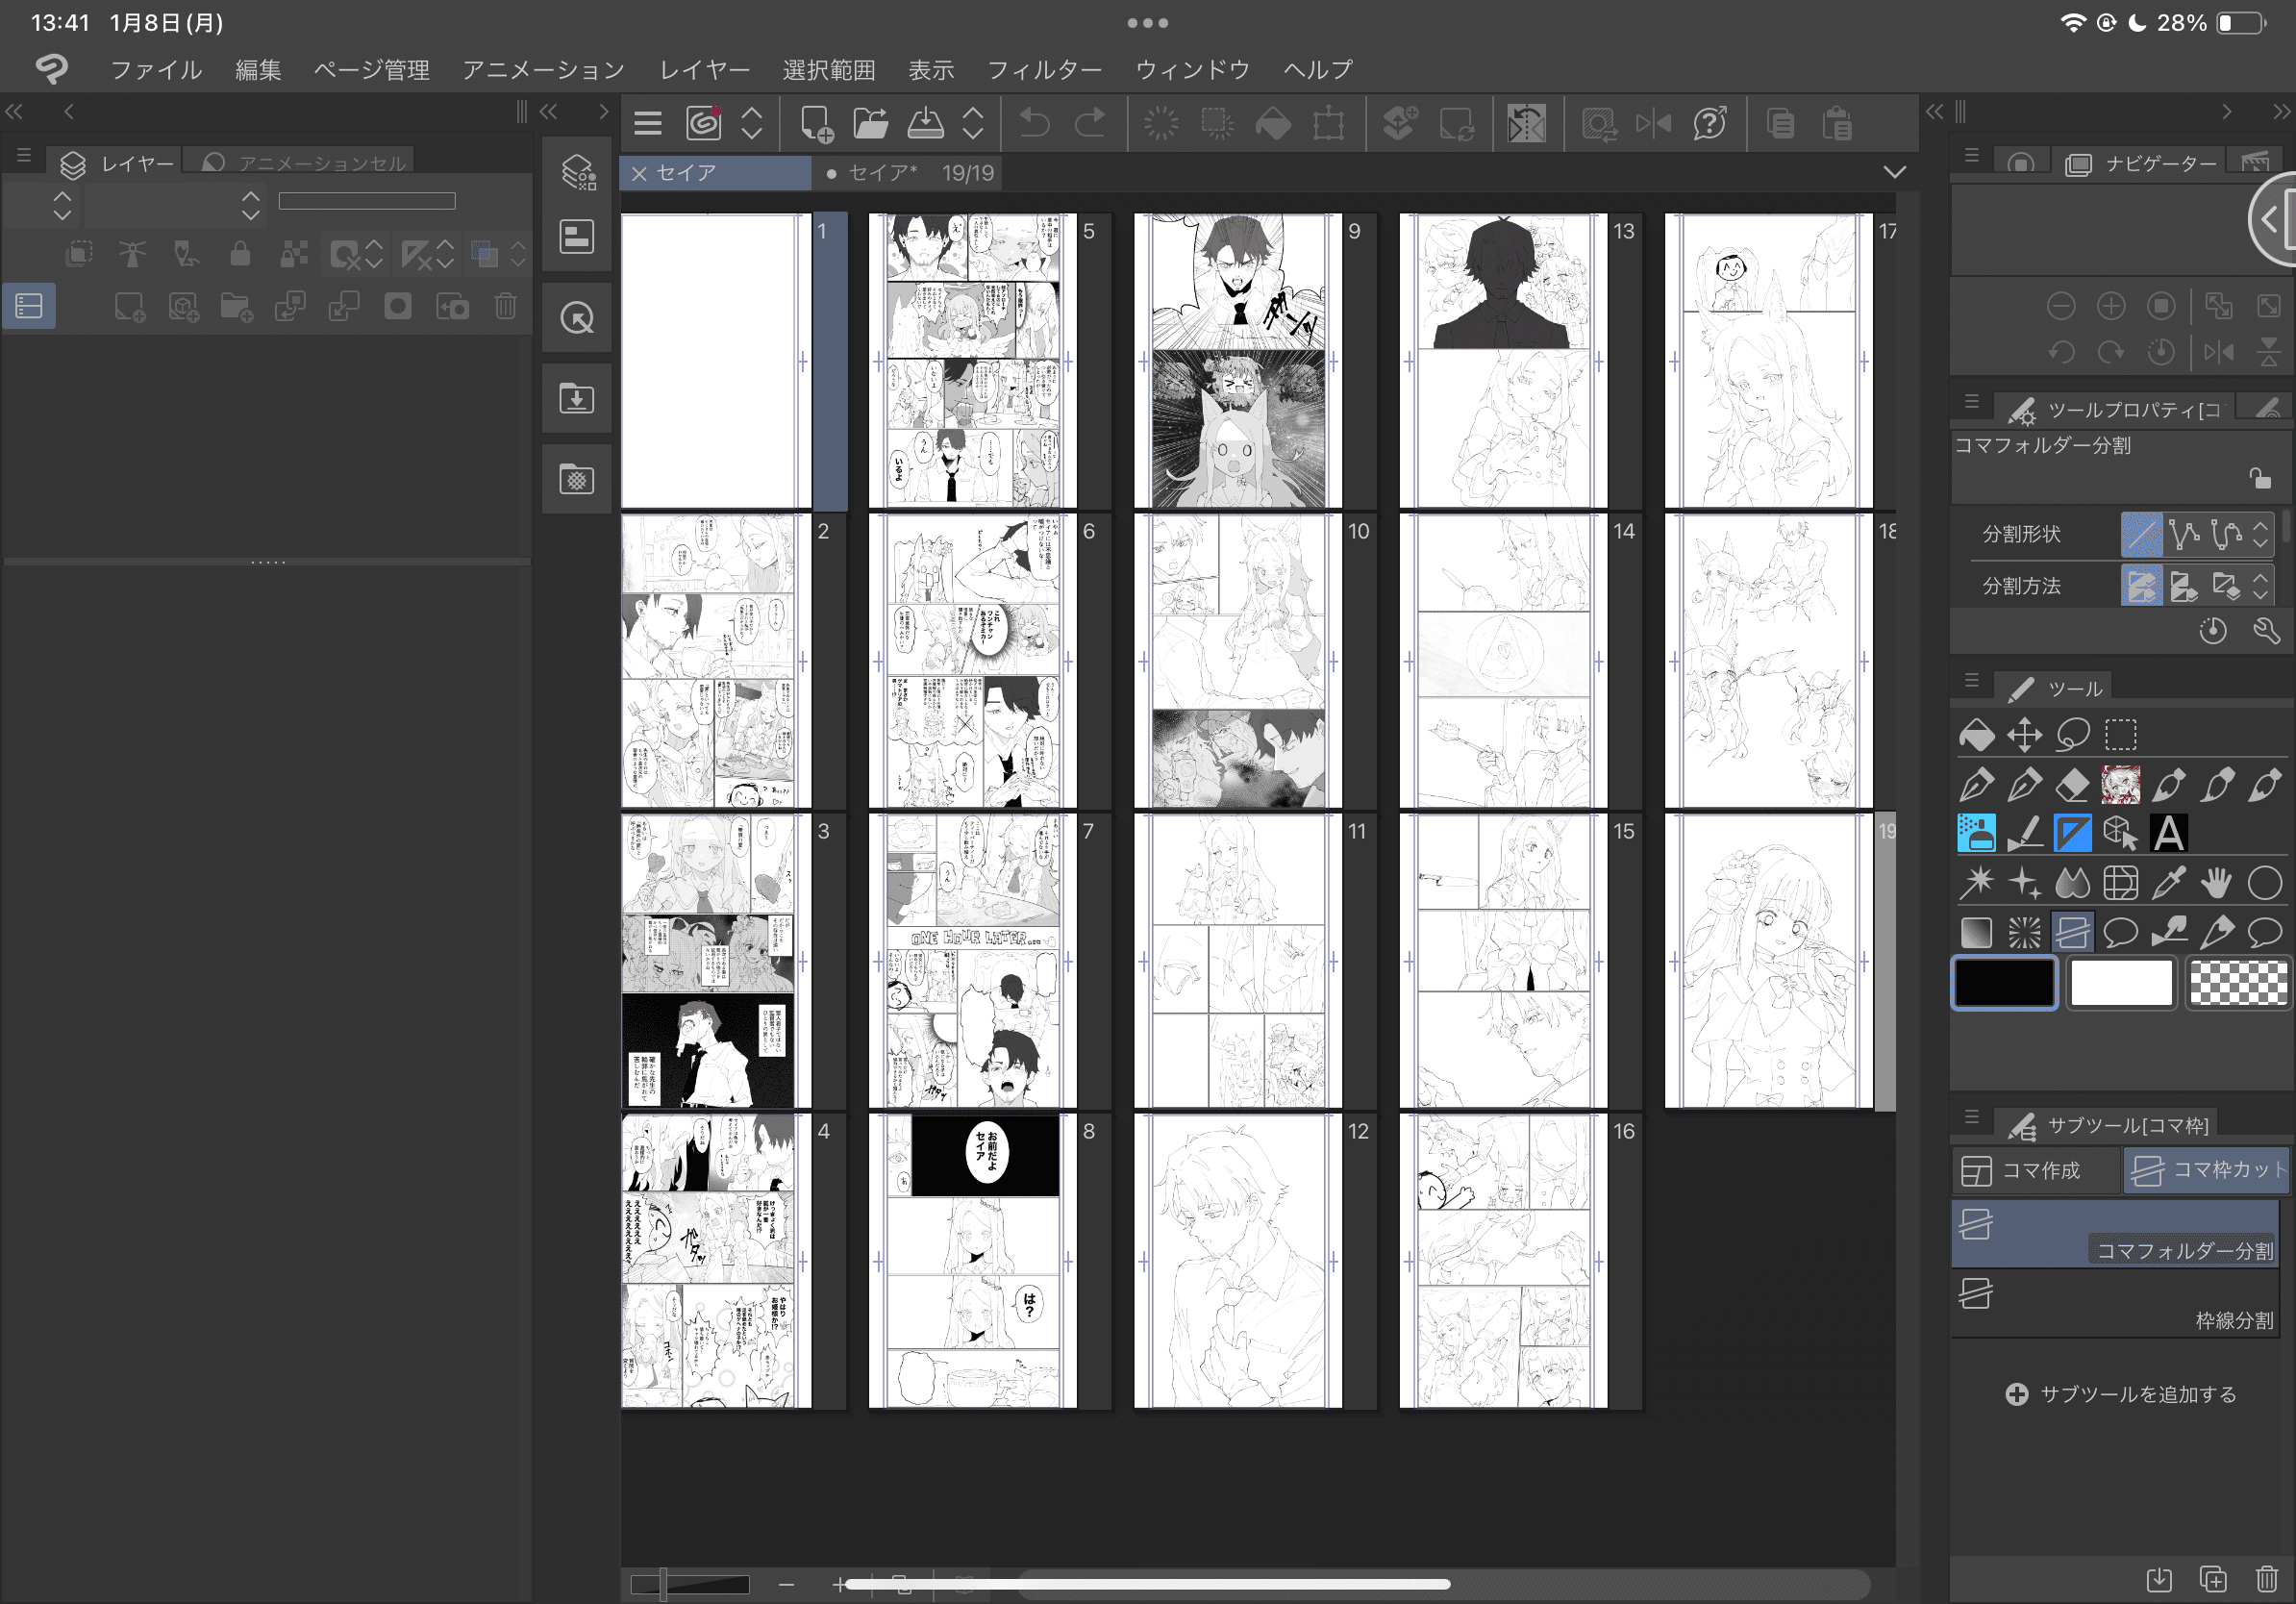Select the Eyedropper tool
Image resolution: width=2296 pixels, height=1604 pixels.
[2167, 882]
